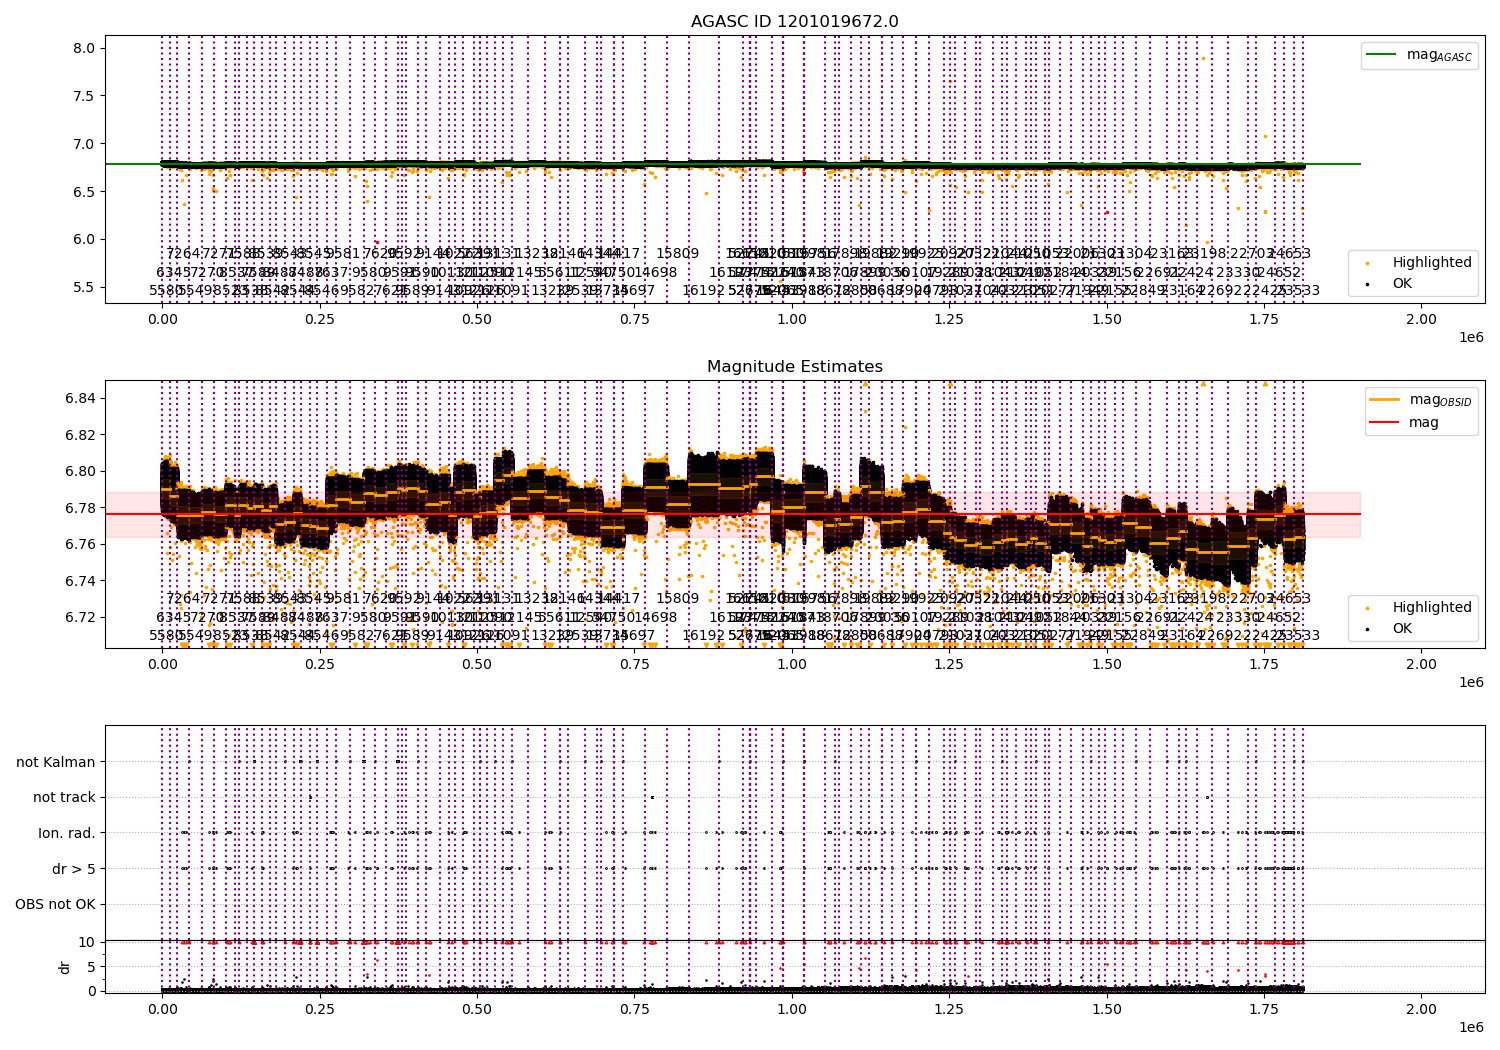Click the '6.84' y-tick in Magnitude Estimates
This screenshot has width=1500, height=1050.
coord(80,398)
